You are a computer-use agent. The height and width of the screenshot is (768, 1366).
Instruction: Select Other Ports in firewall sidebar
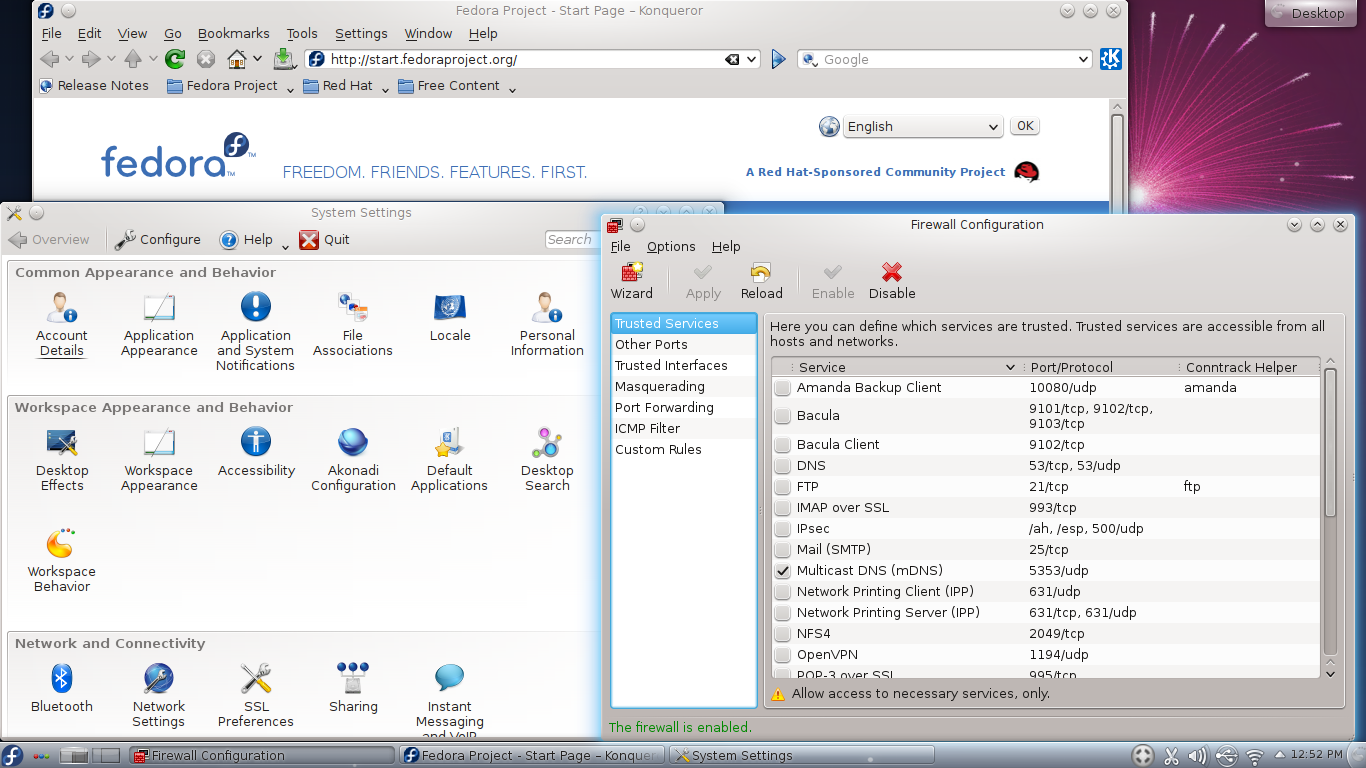[683, 345]
